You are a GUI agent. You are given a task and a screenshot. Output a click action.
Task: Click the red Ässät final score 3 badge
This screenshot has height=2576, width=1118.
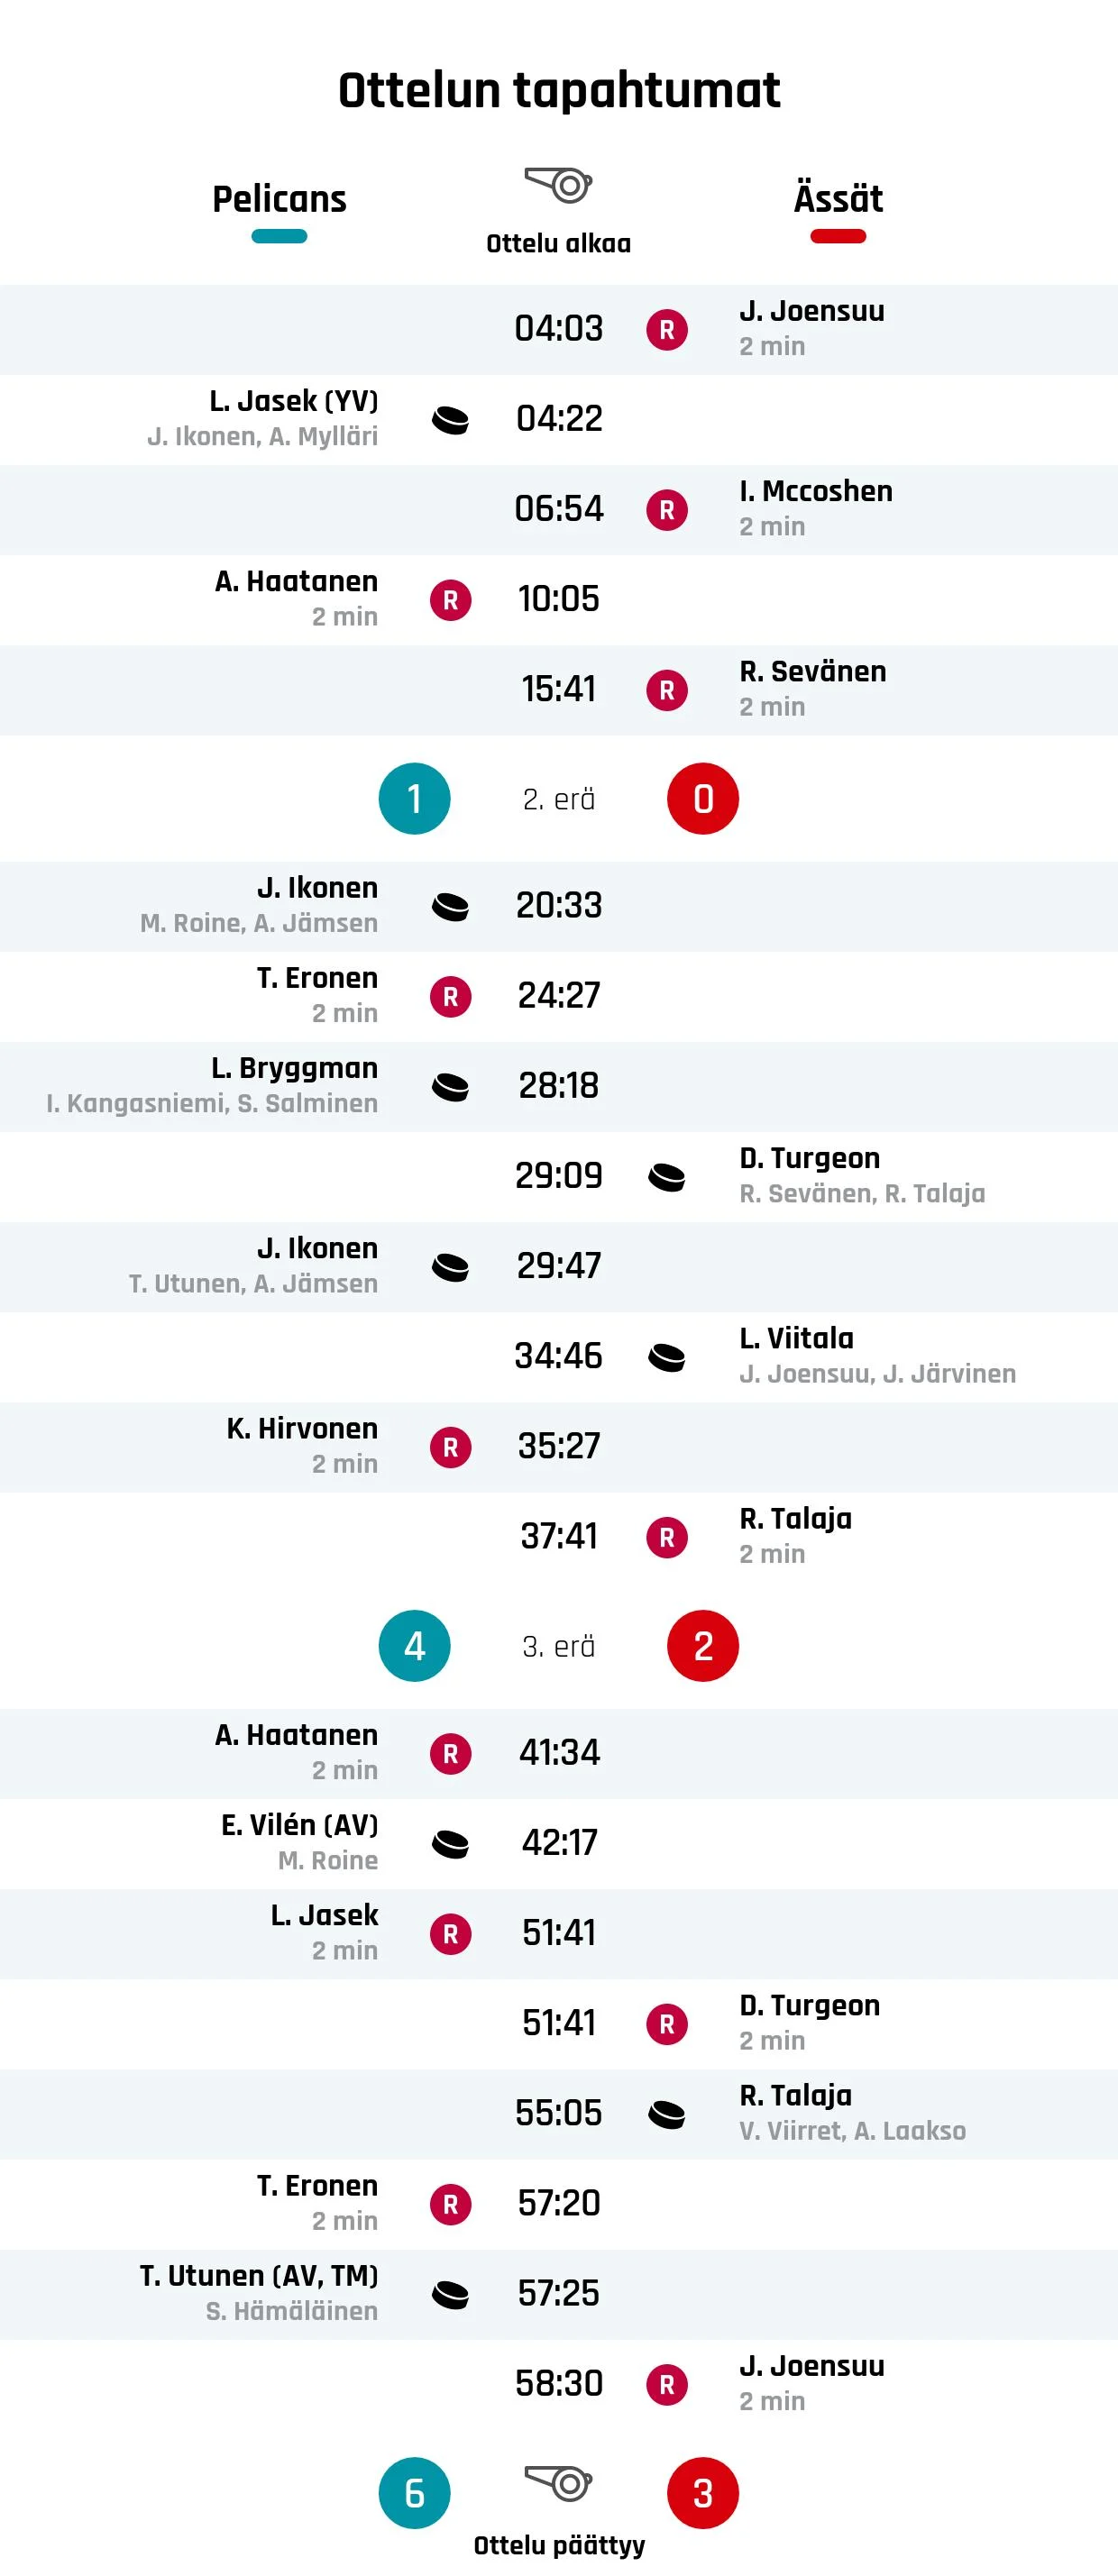coord(703,2493)
